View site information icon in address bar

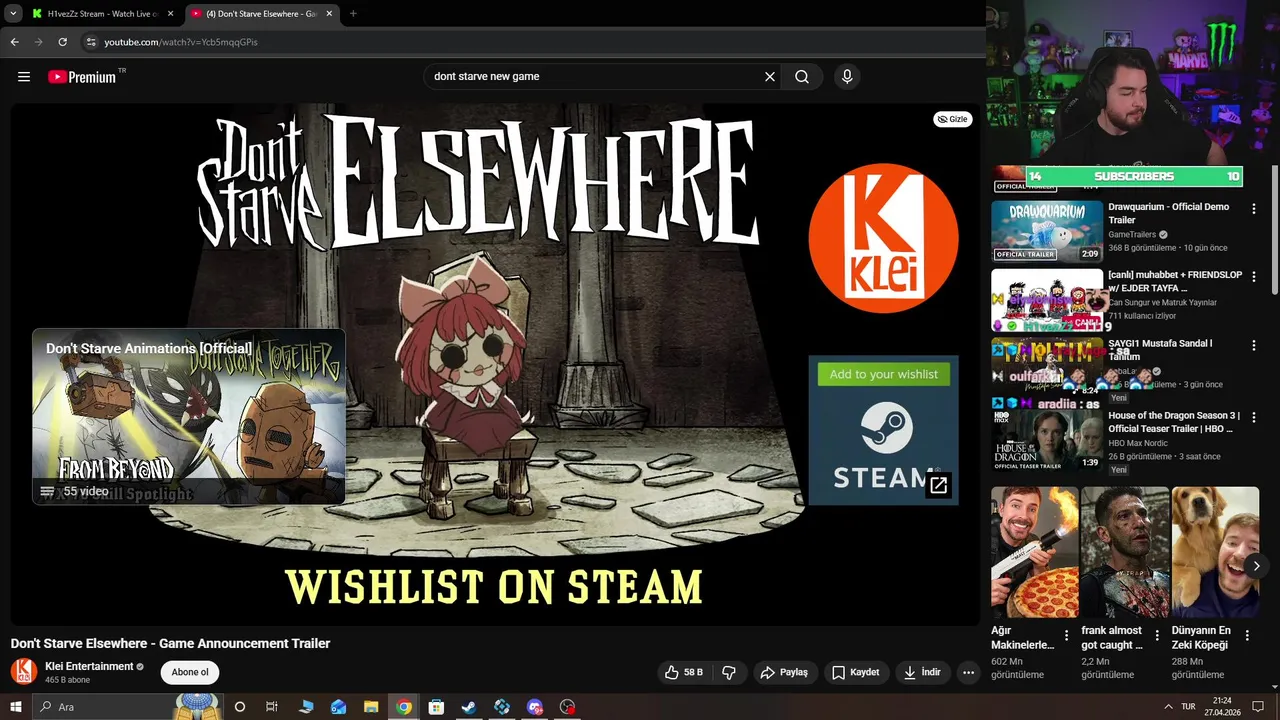[x=90, y=42]
